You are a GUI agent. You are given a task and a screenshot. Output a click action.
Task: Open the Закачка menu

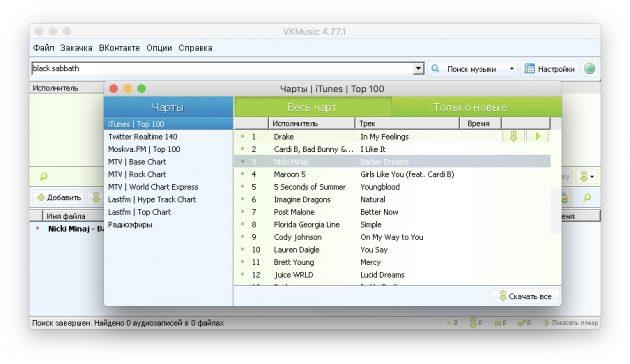[76, 48]
